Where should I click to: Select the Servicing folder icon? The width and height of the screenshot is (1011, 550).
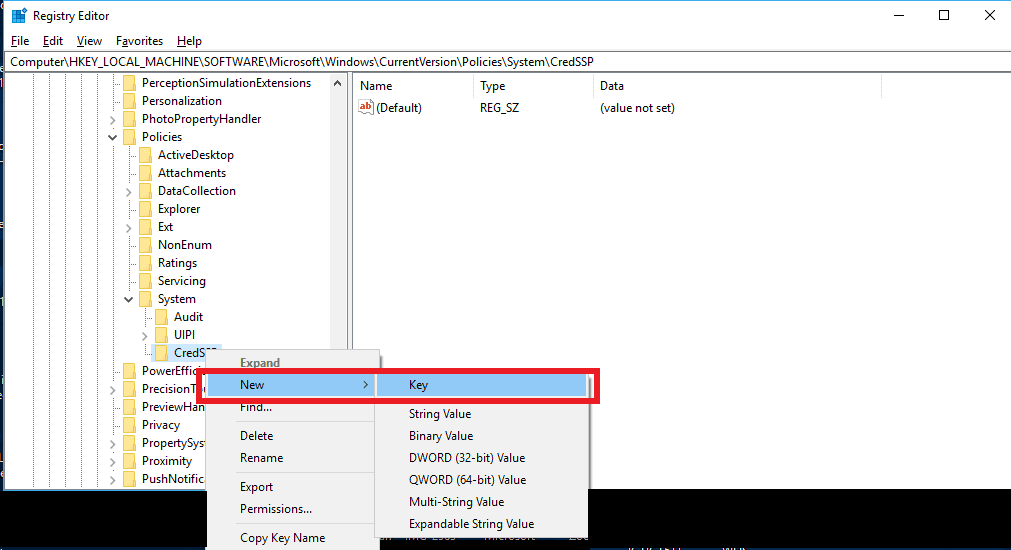click(146, 282)
